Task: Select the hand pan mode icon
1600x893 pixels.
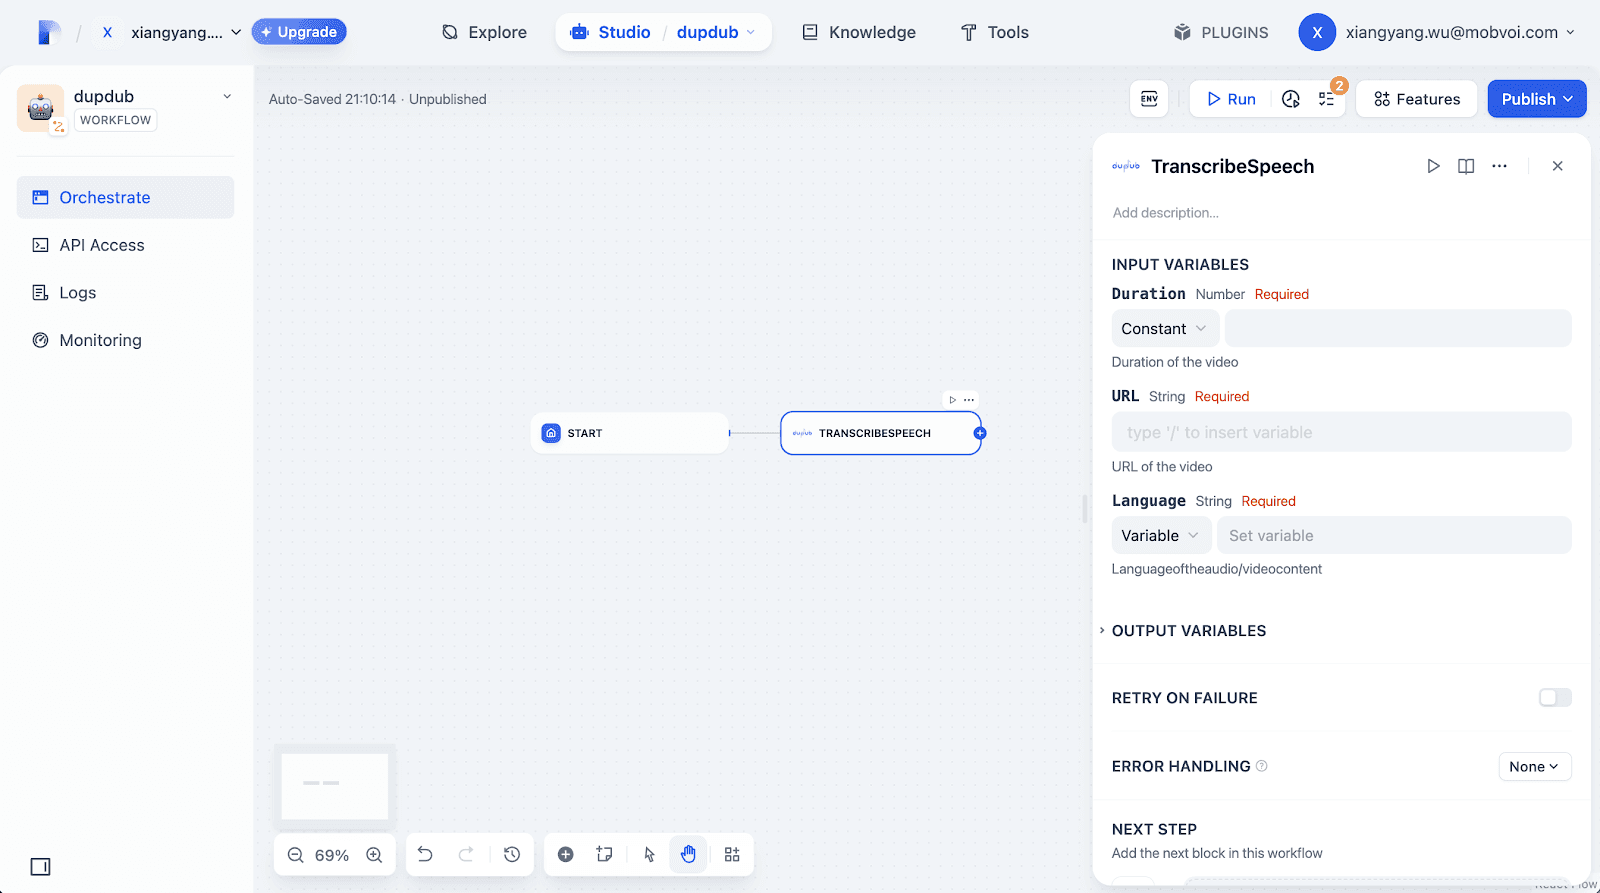Action: 688,854
